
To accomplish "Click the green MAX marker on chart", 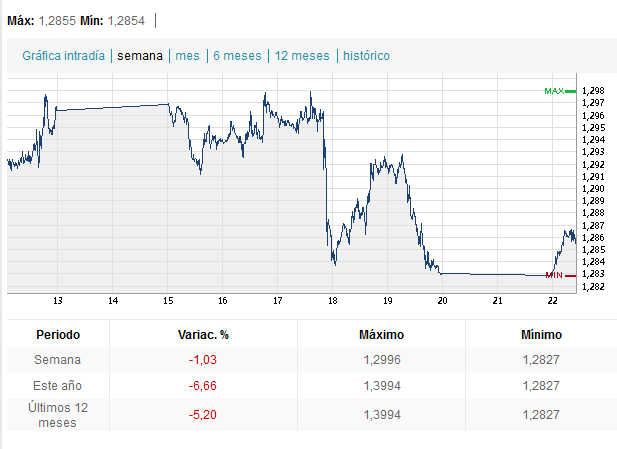I will click(554, 91).
